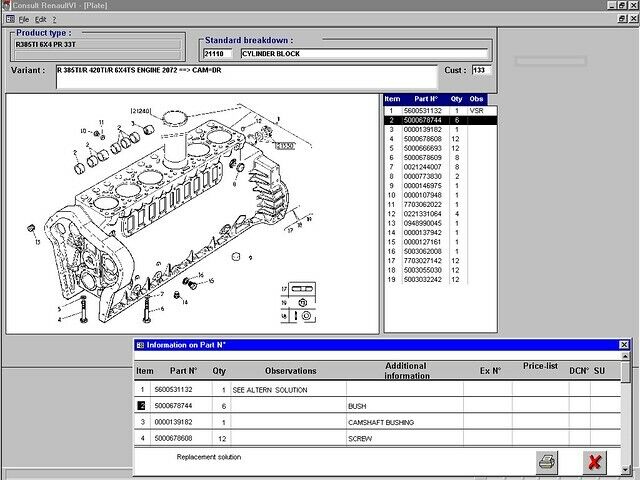Close the Information on Part N° window
The image size is (640, 480).
click(624, 345)
